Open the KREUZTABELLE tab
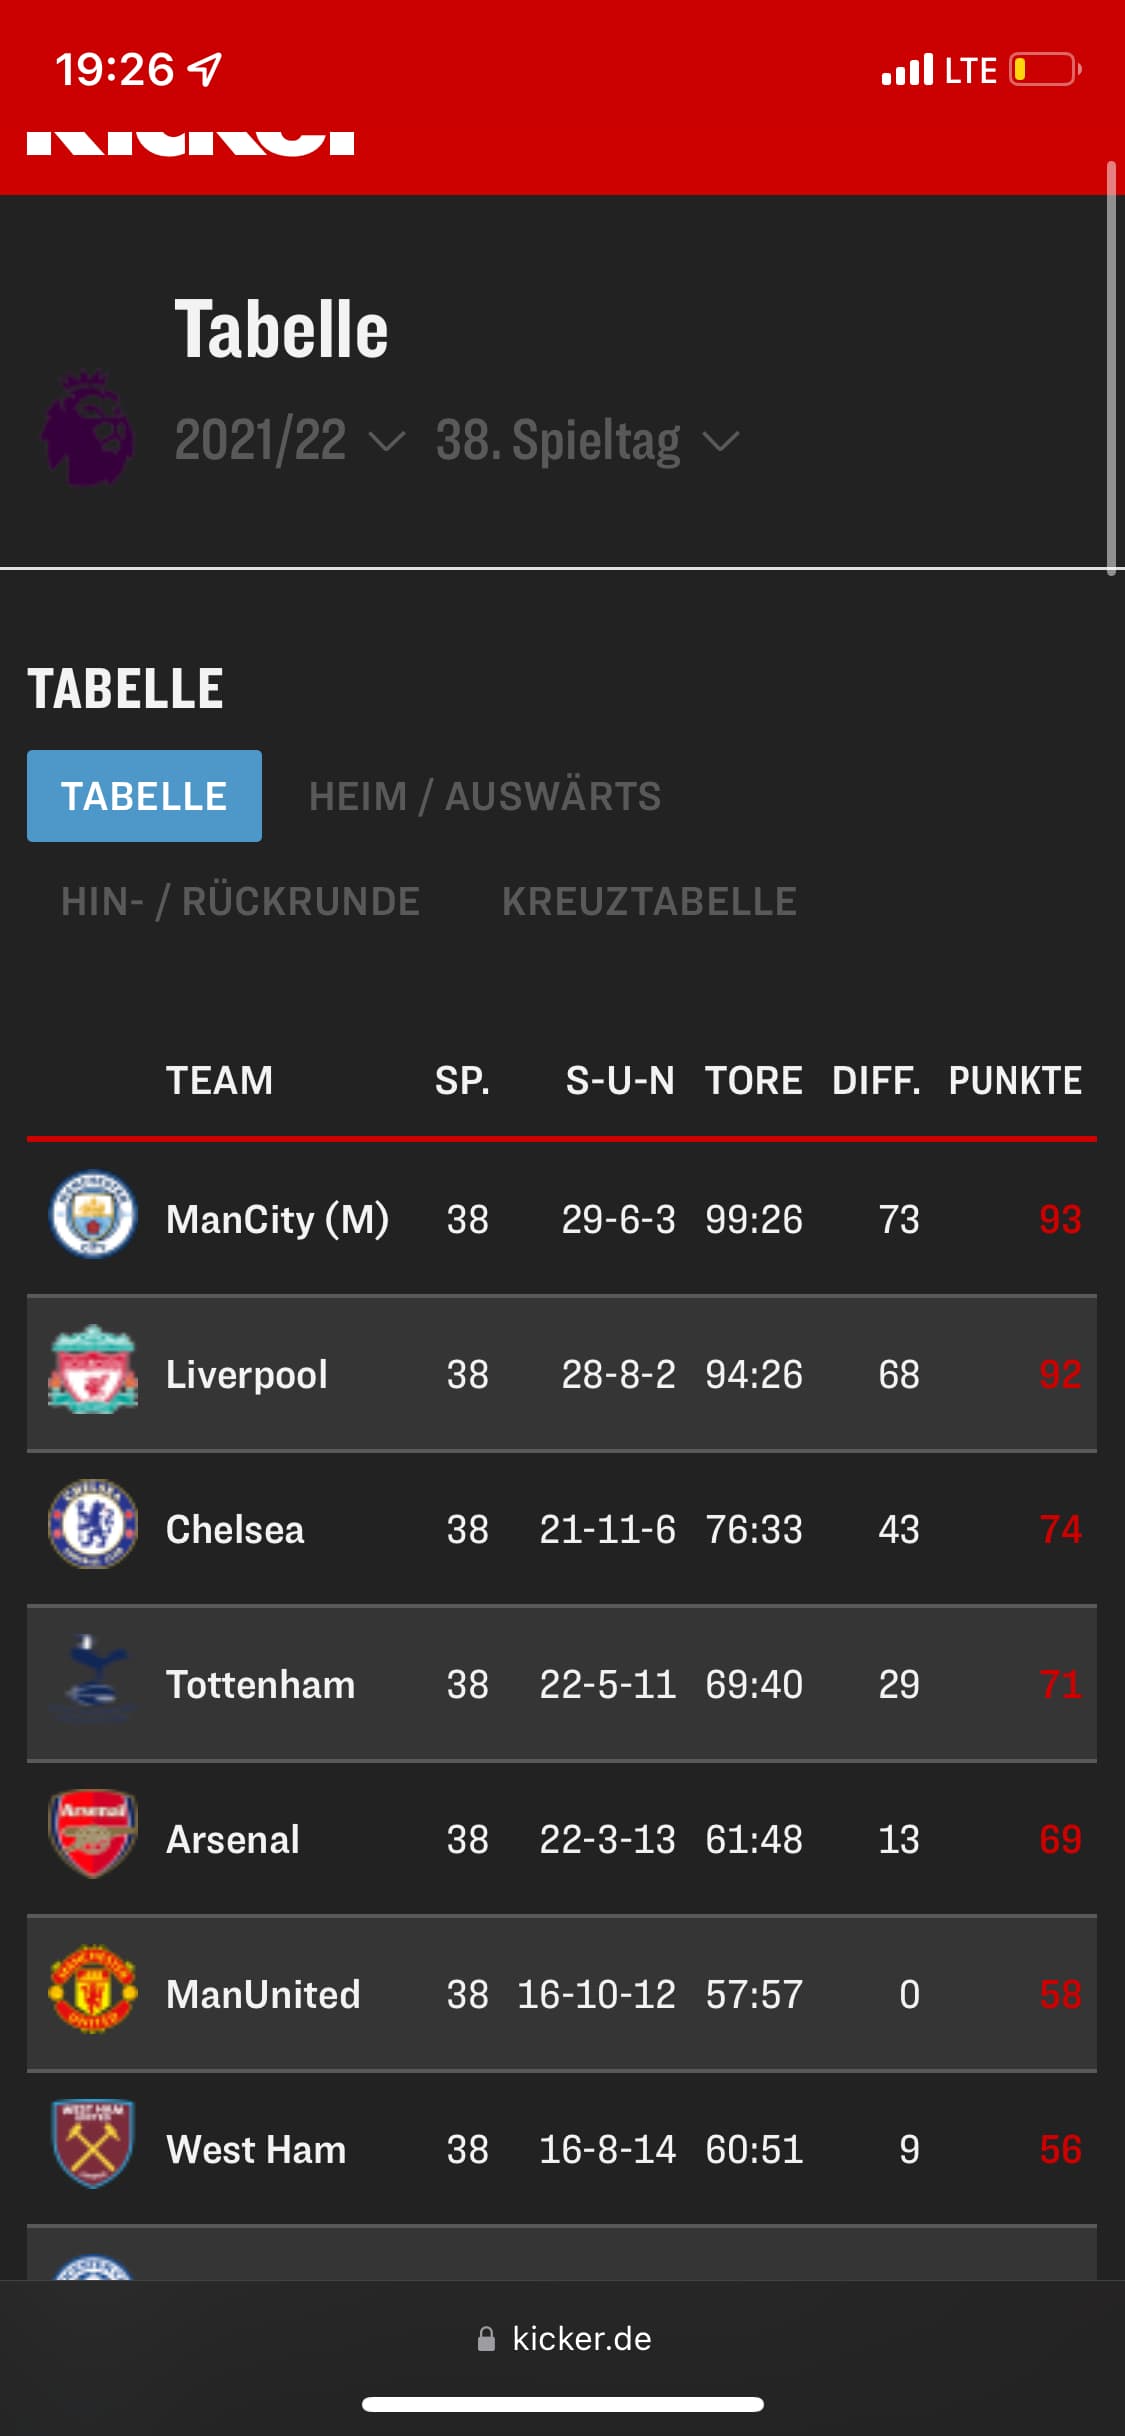This screenshot has height=2436, width=1125. coord(649,901)
